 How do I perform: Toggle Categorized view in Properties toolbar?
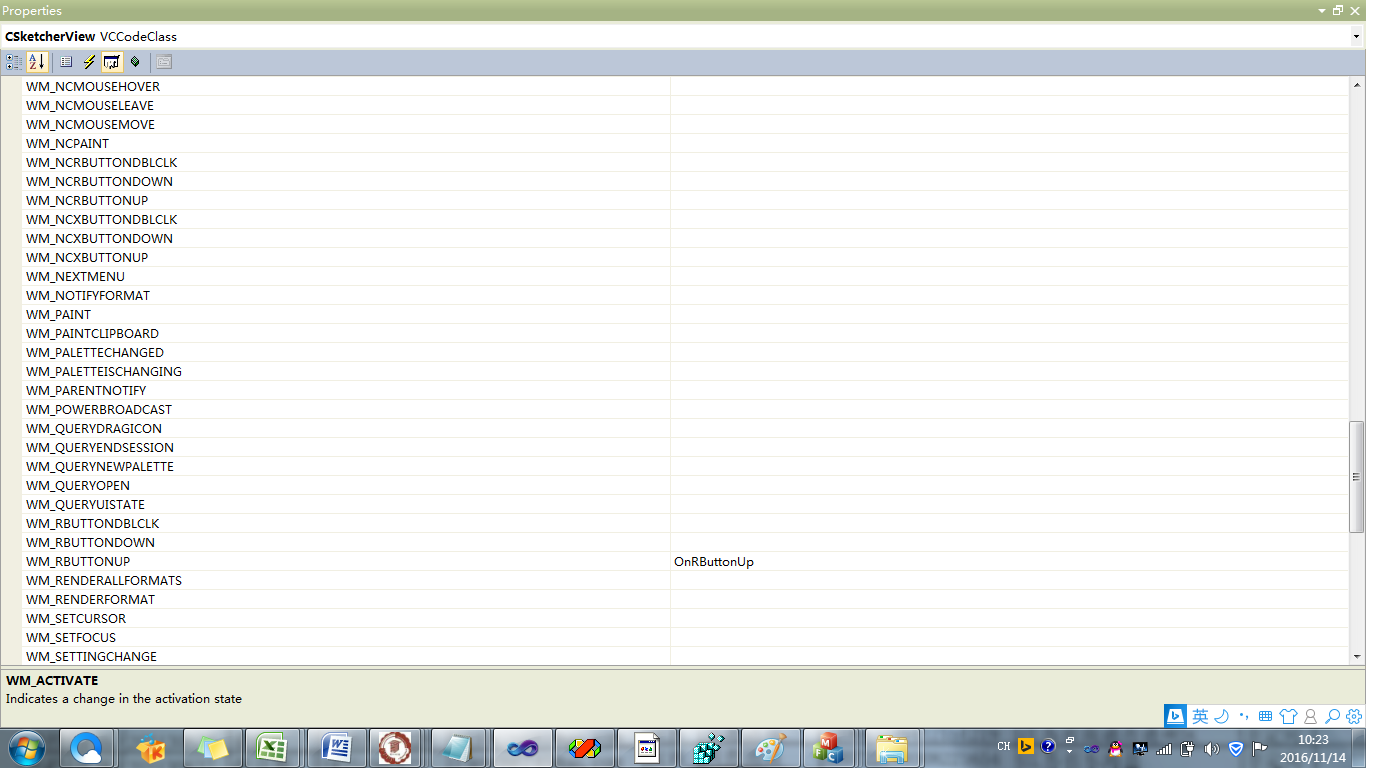click(x=14, y=62)
